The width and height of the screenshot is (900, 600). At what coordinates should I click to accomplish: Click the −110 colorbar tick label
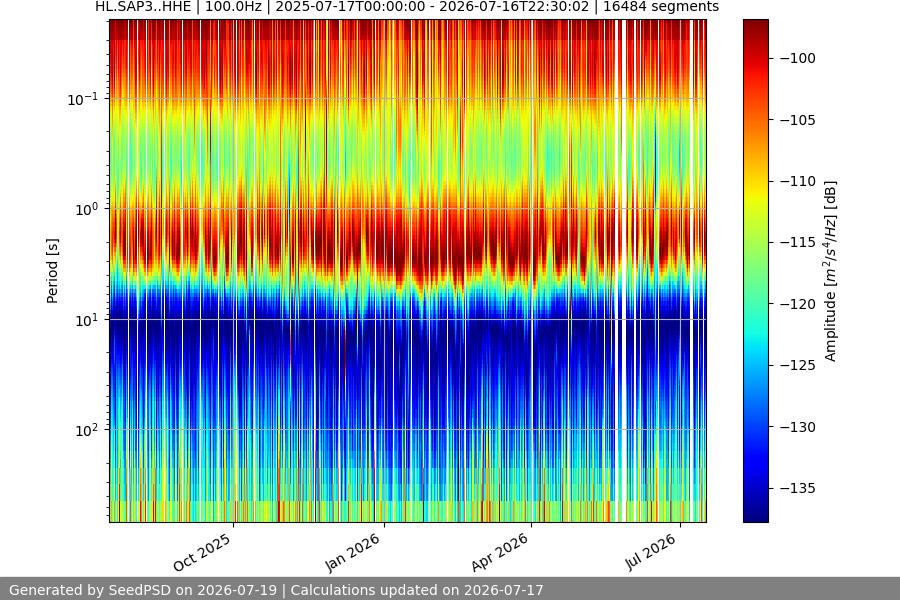tap(798, 181)
